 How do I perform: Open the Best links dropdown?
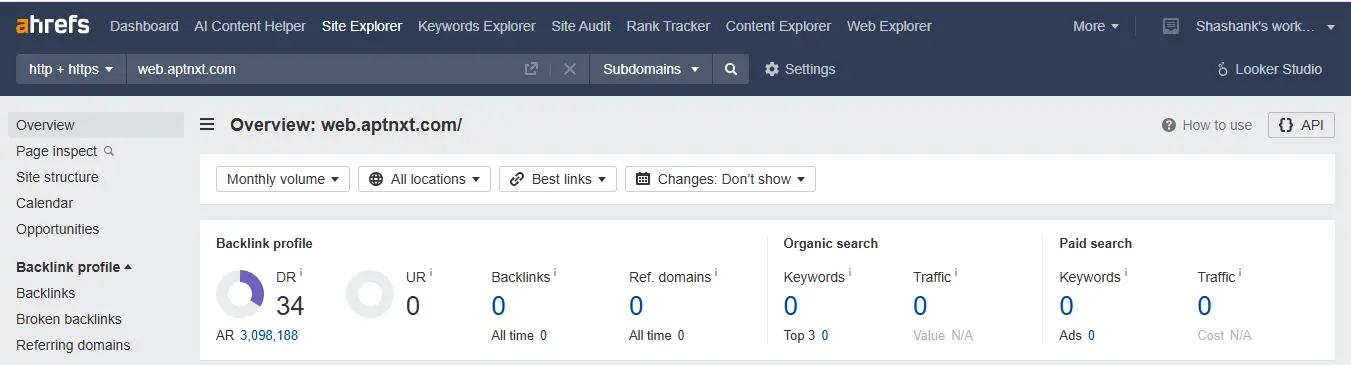click(558, 179)
